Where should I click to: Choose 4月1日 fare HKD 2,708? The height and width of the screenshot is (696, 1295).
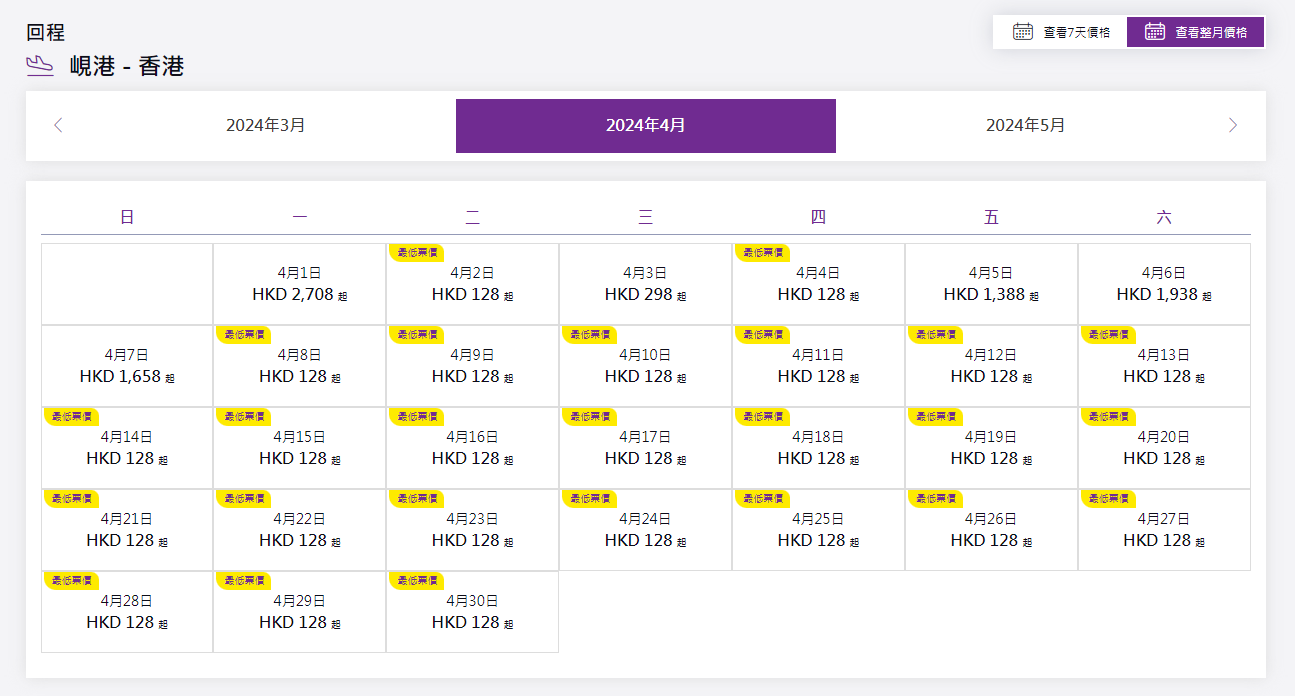(299, 285)
